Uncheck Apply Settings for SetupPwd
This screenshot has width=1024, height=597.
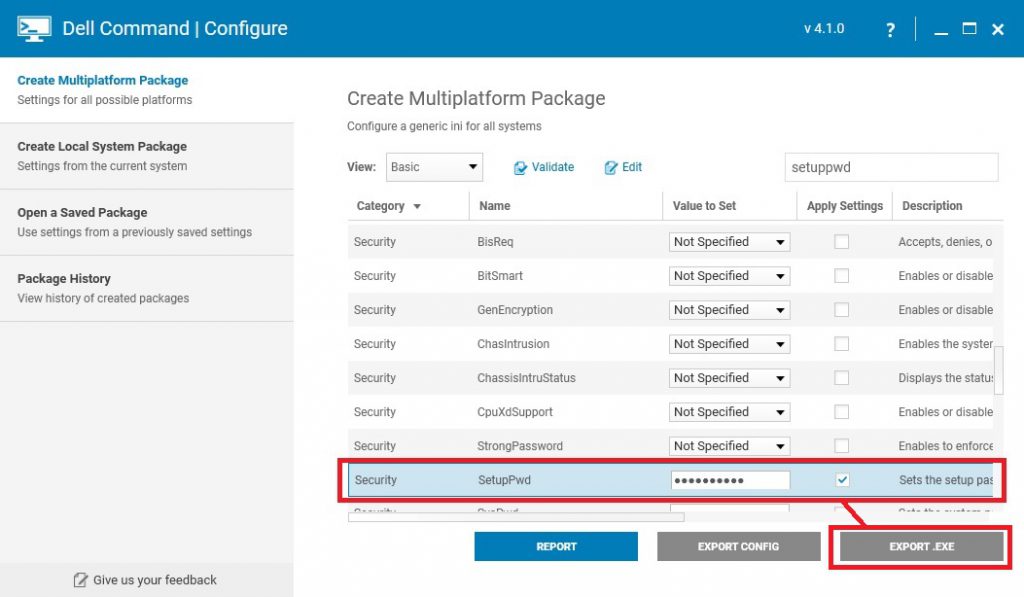coord(842,480)
